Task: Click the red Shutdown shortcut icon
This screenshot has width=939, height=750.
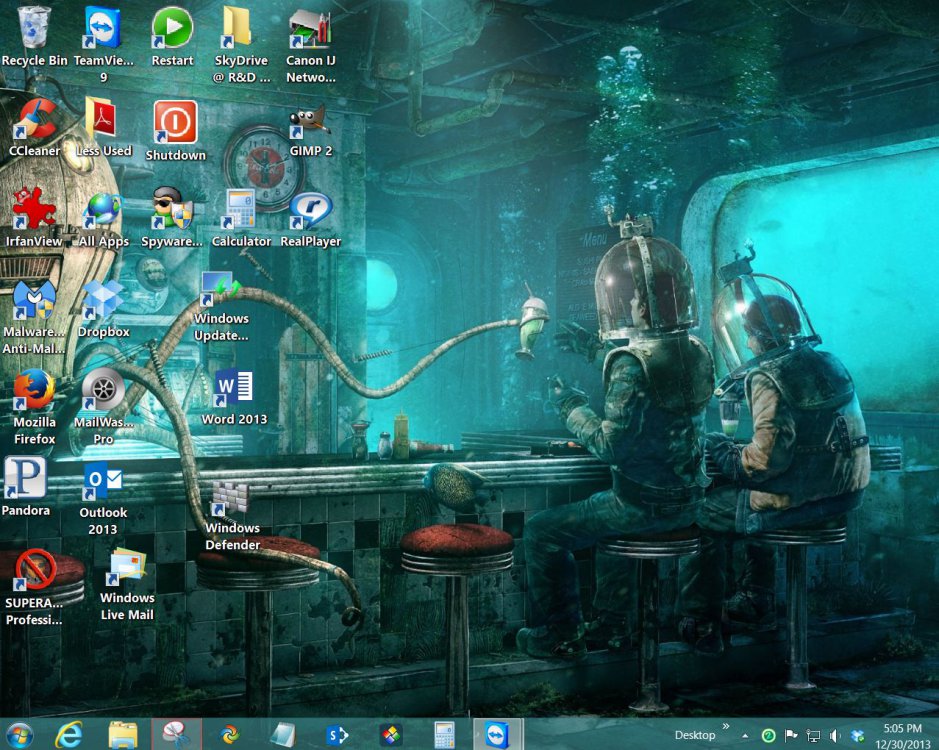Action: point(175,123)
